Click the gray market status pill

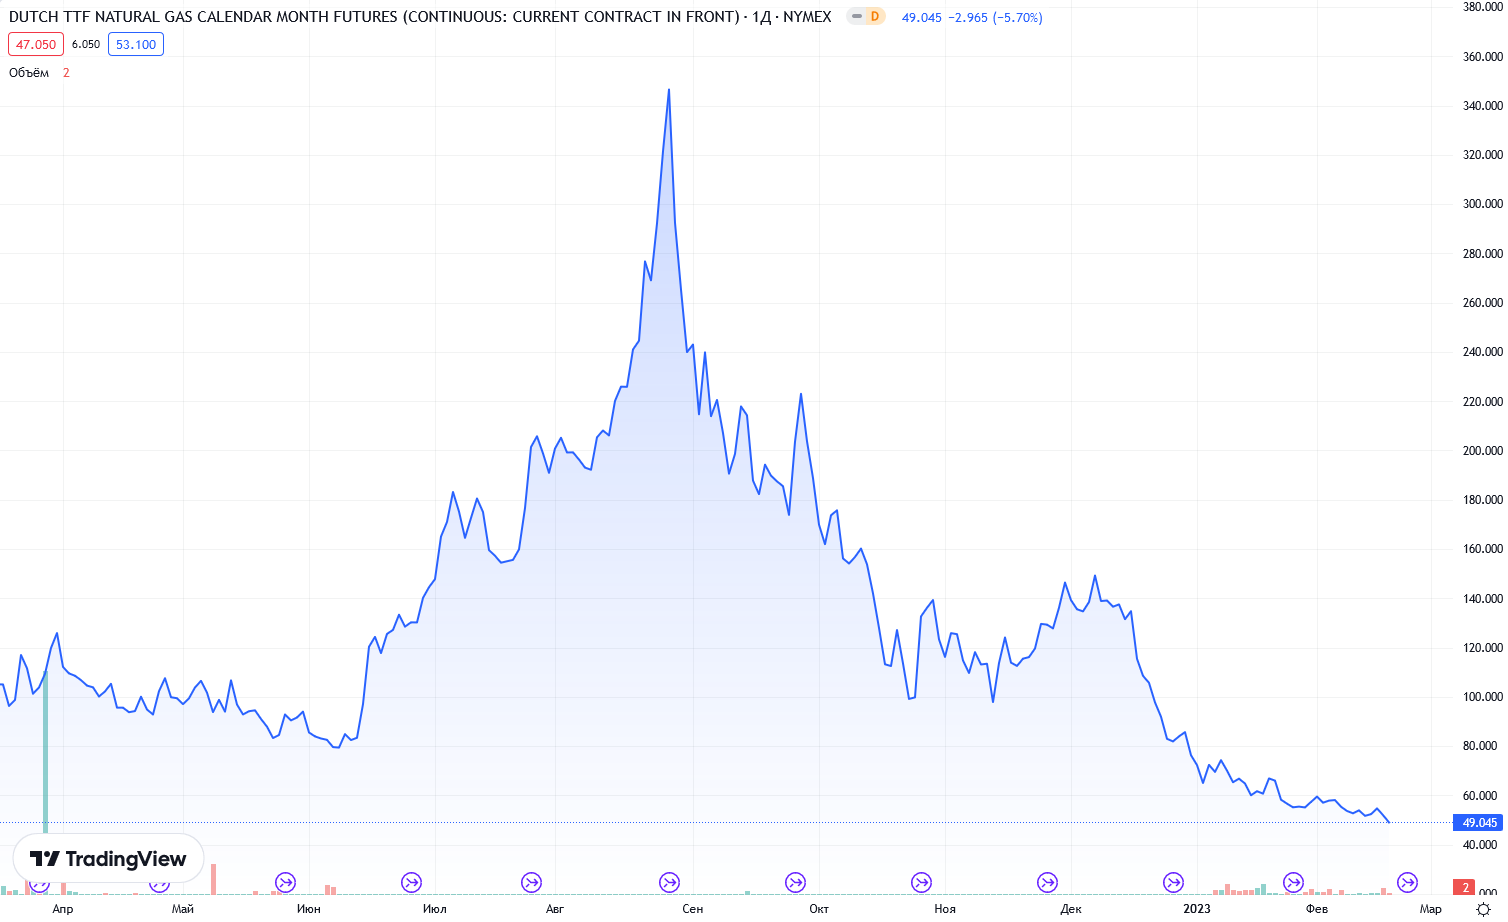857,17
